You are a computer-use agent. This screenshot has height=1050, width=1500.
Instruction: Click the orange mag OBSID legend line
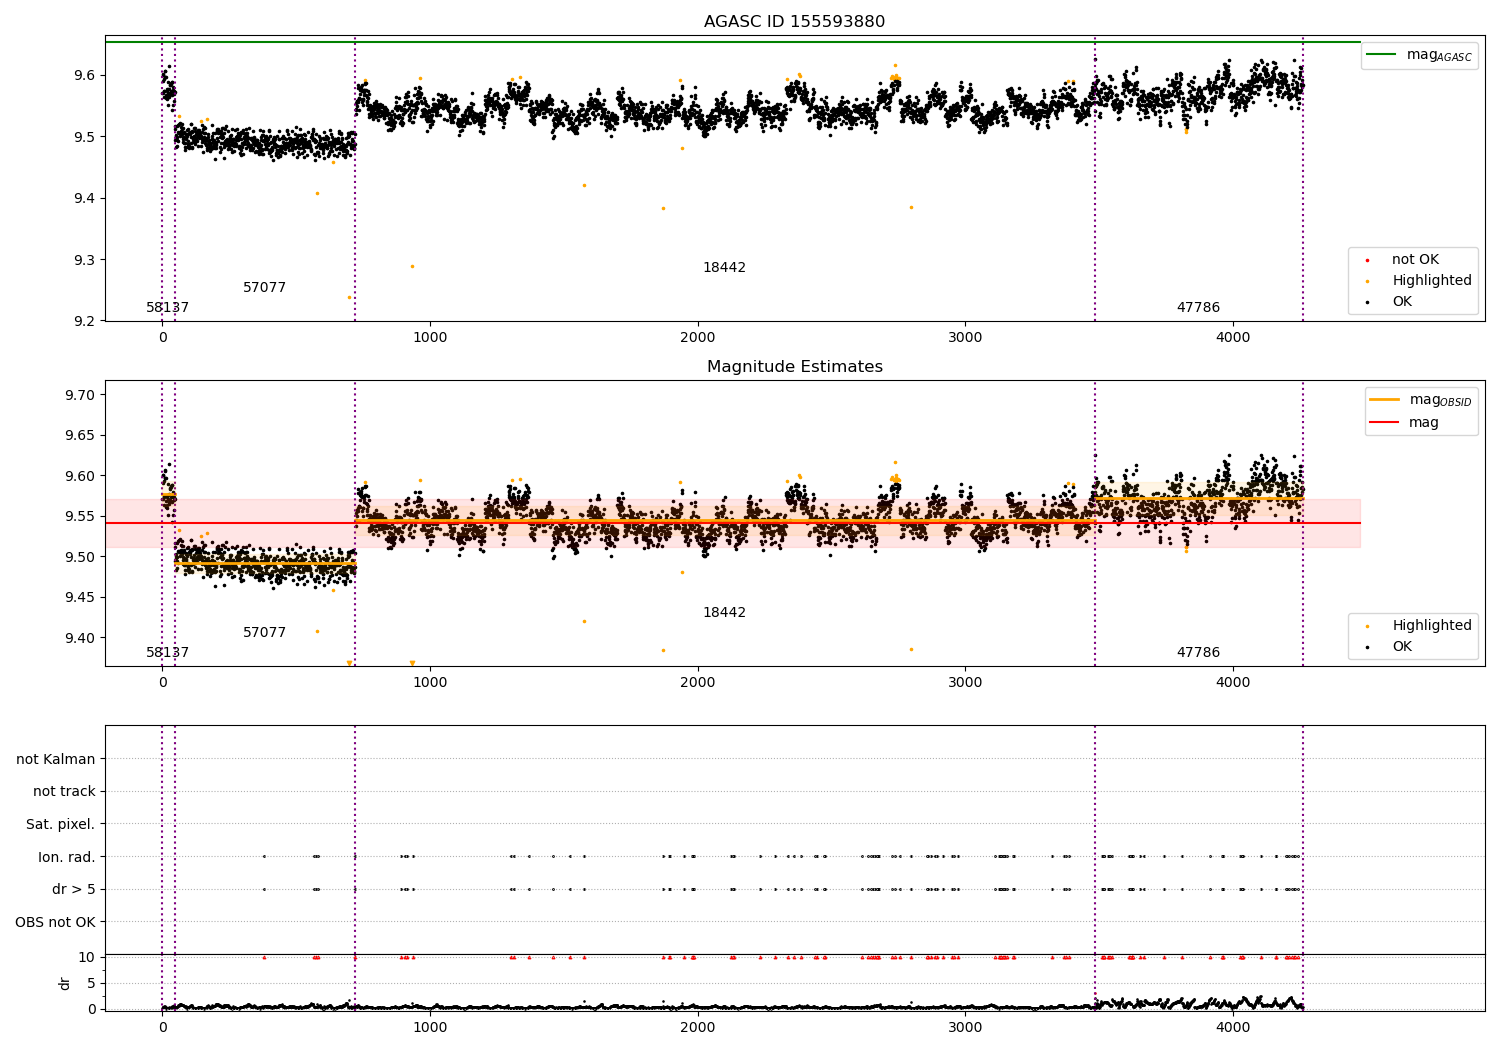coord(1385,399)
